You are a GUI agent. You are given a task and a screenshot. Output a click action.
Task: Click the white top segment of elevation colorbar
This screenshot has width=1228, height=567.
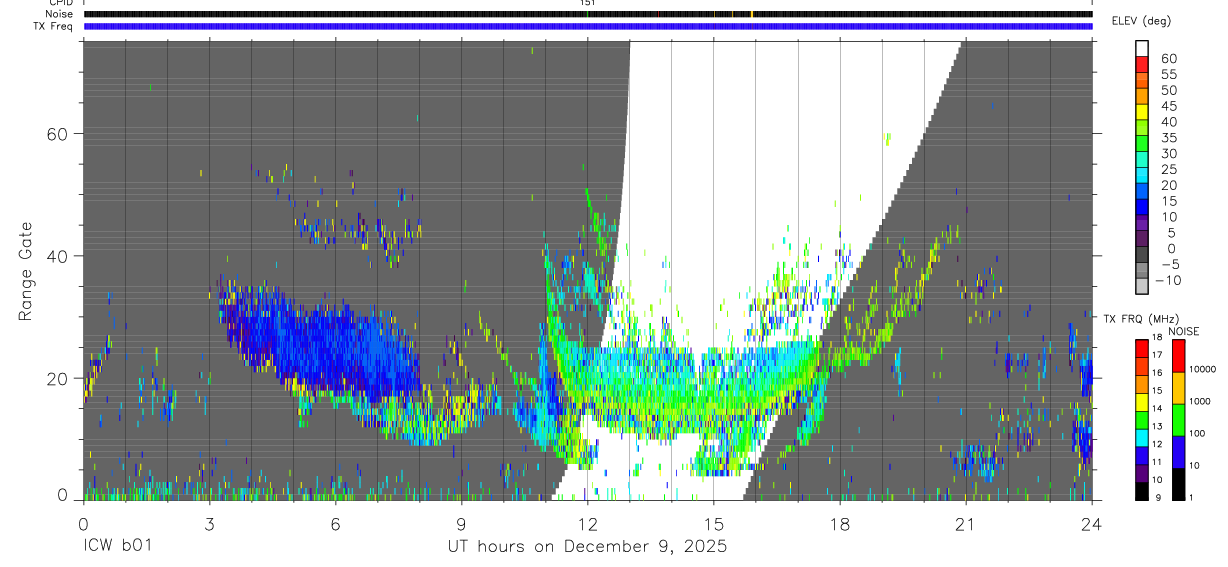tap(1142, 49)
